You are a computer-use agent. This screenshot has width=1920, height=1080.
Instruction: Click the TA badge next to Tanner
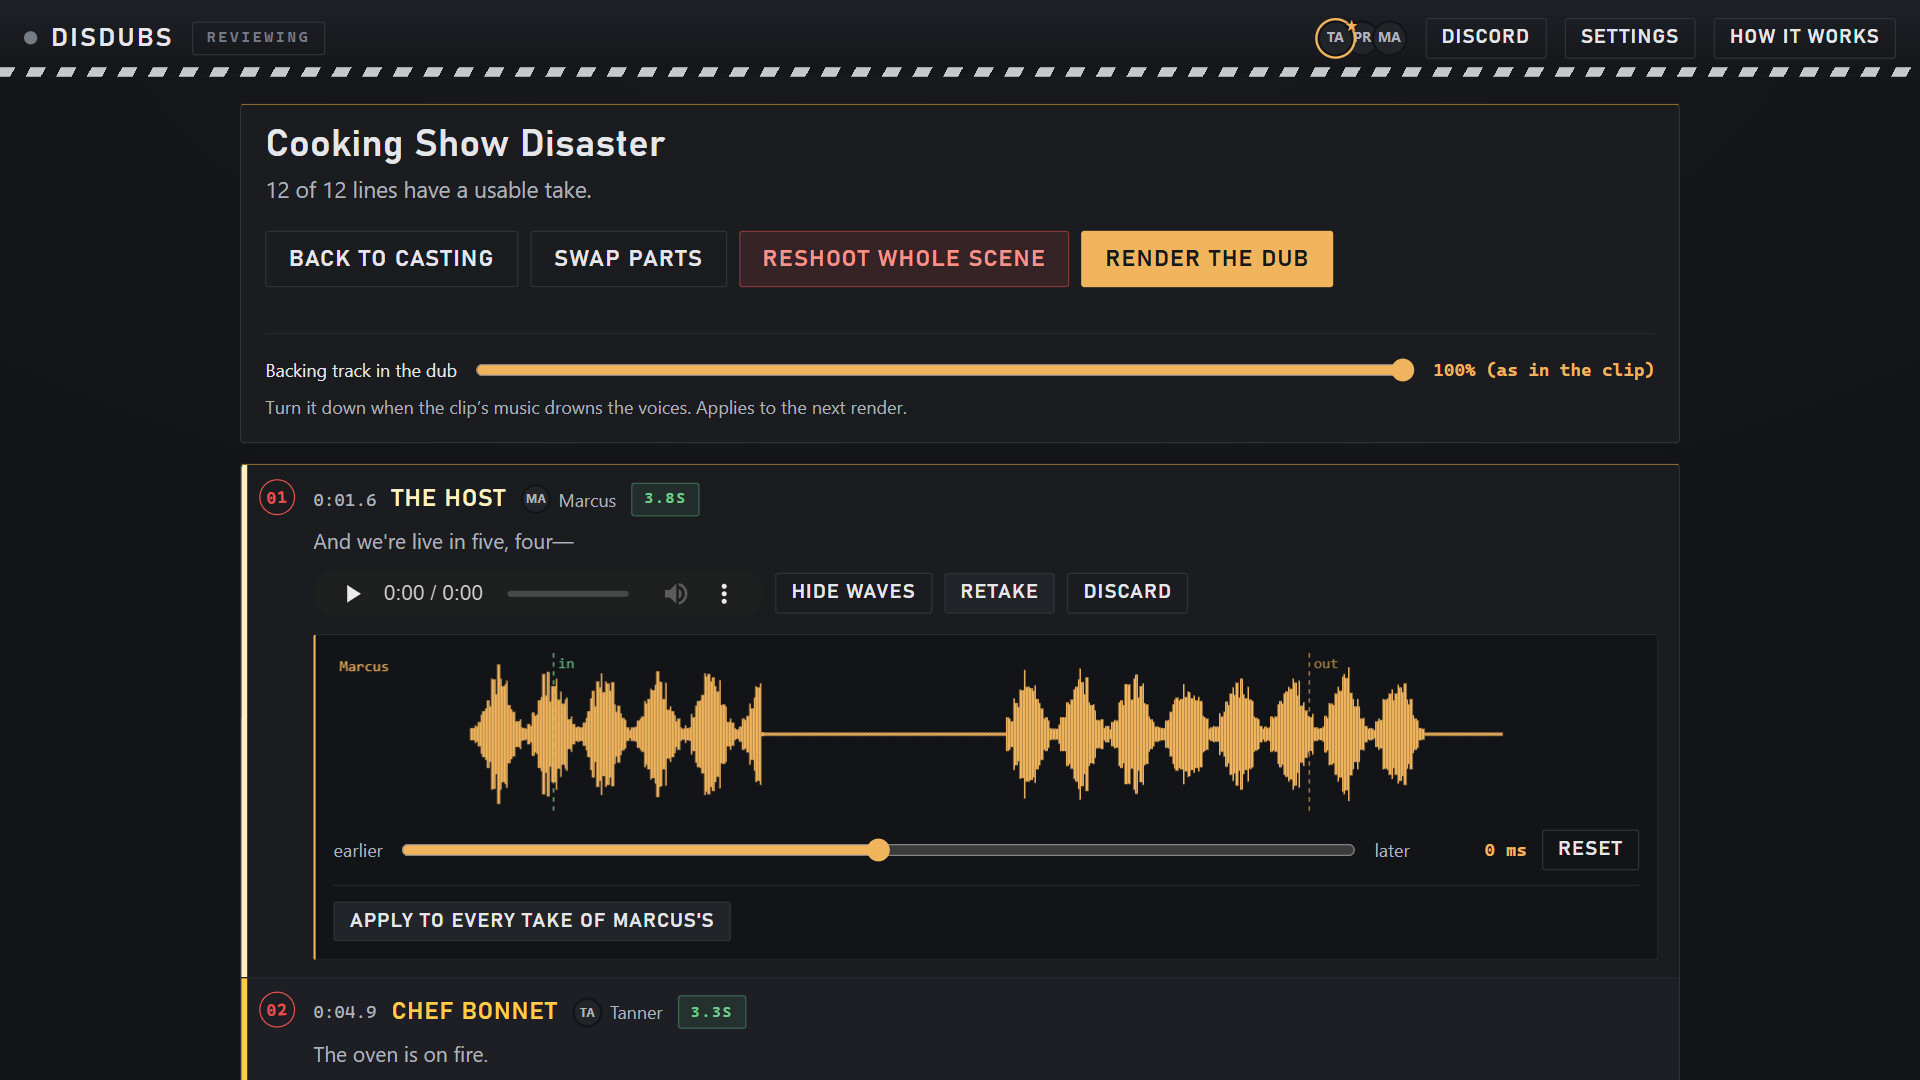587,1012
